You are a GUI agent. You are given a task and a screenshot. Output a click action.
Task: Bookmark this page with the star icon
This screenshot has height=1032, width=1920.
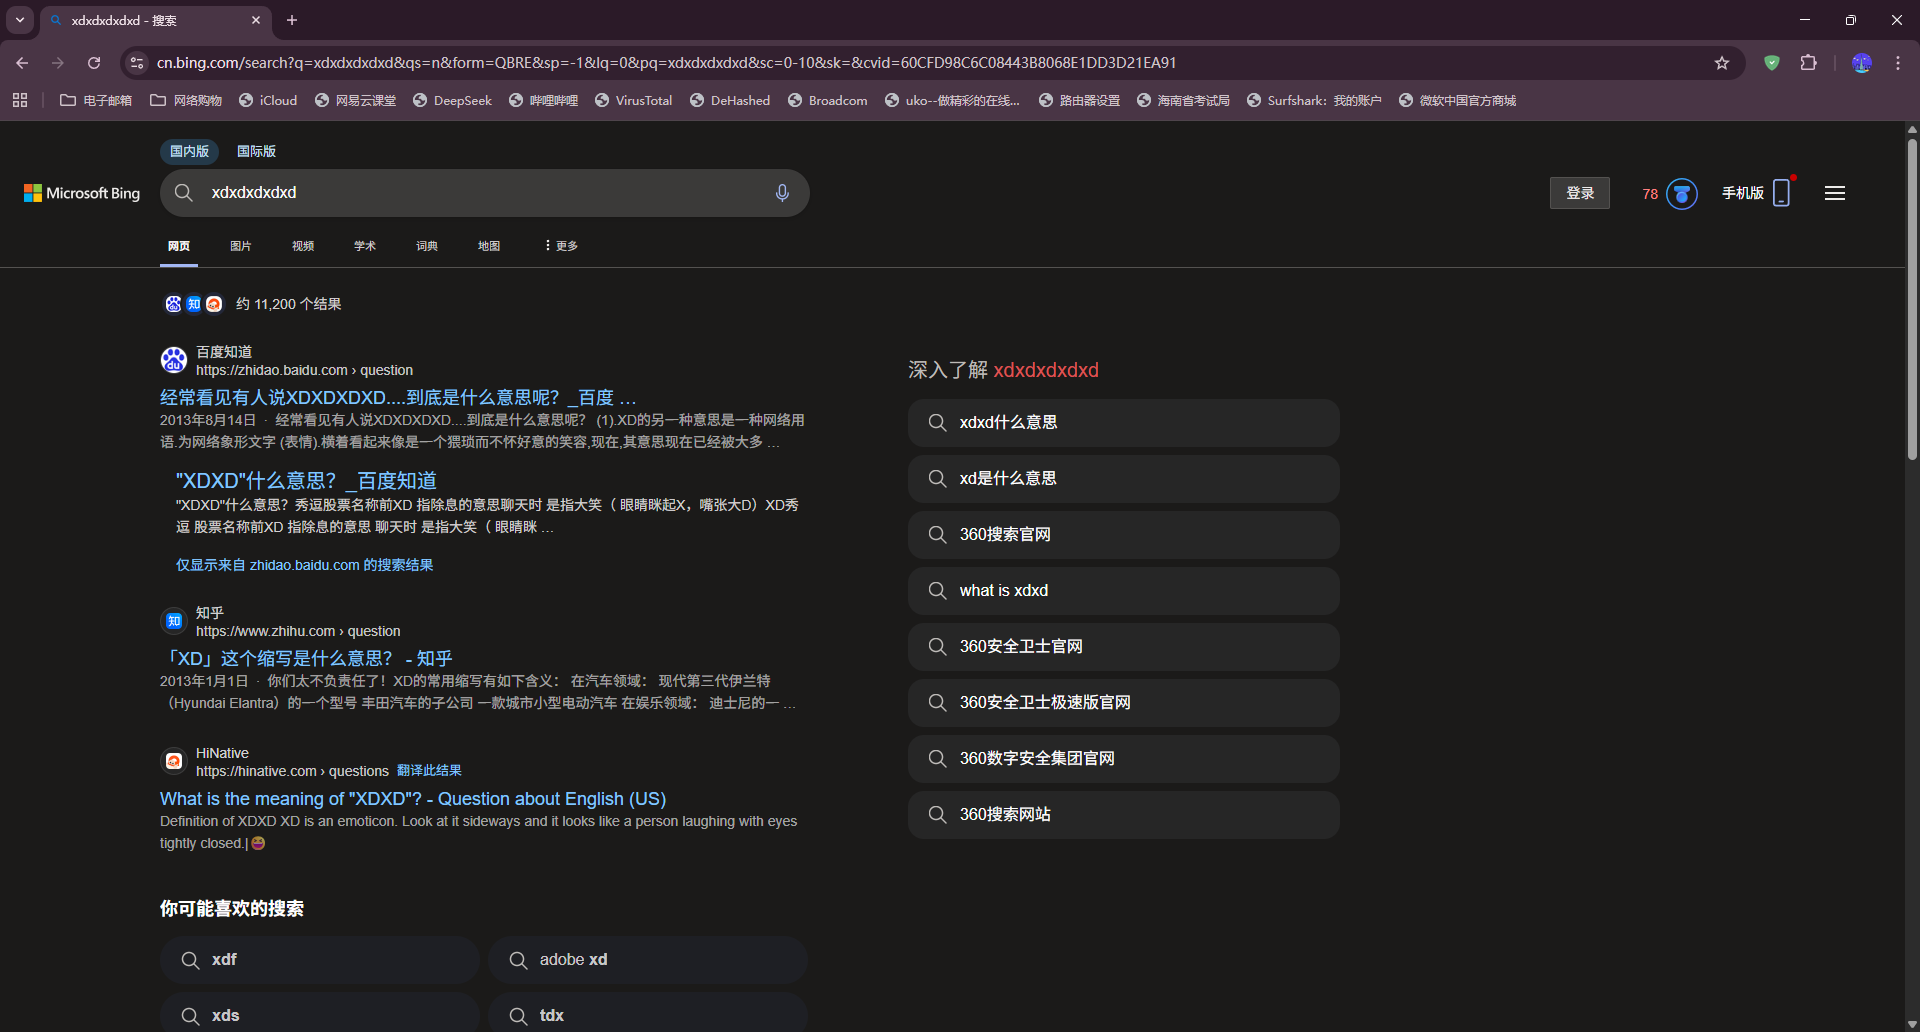1722,62
